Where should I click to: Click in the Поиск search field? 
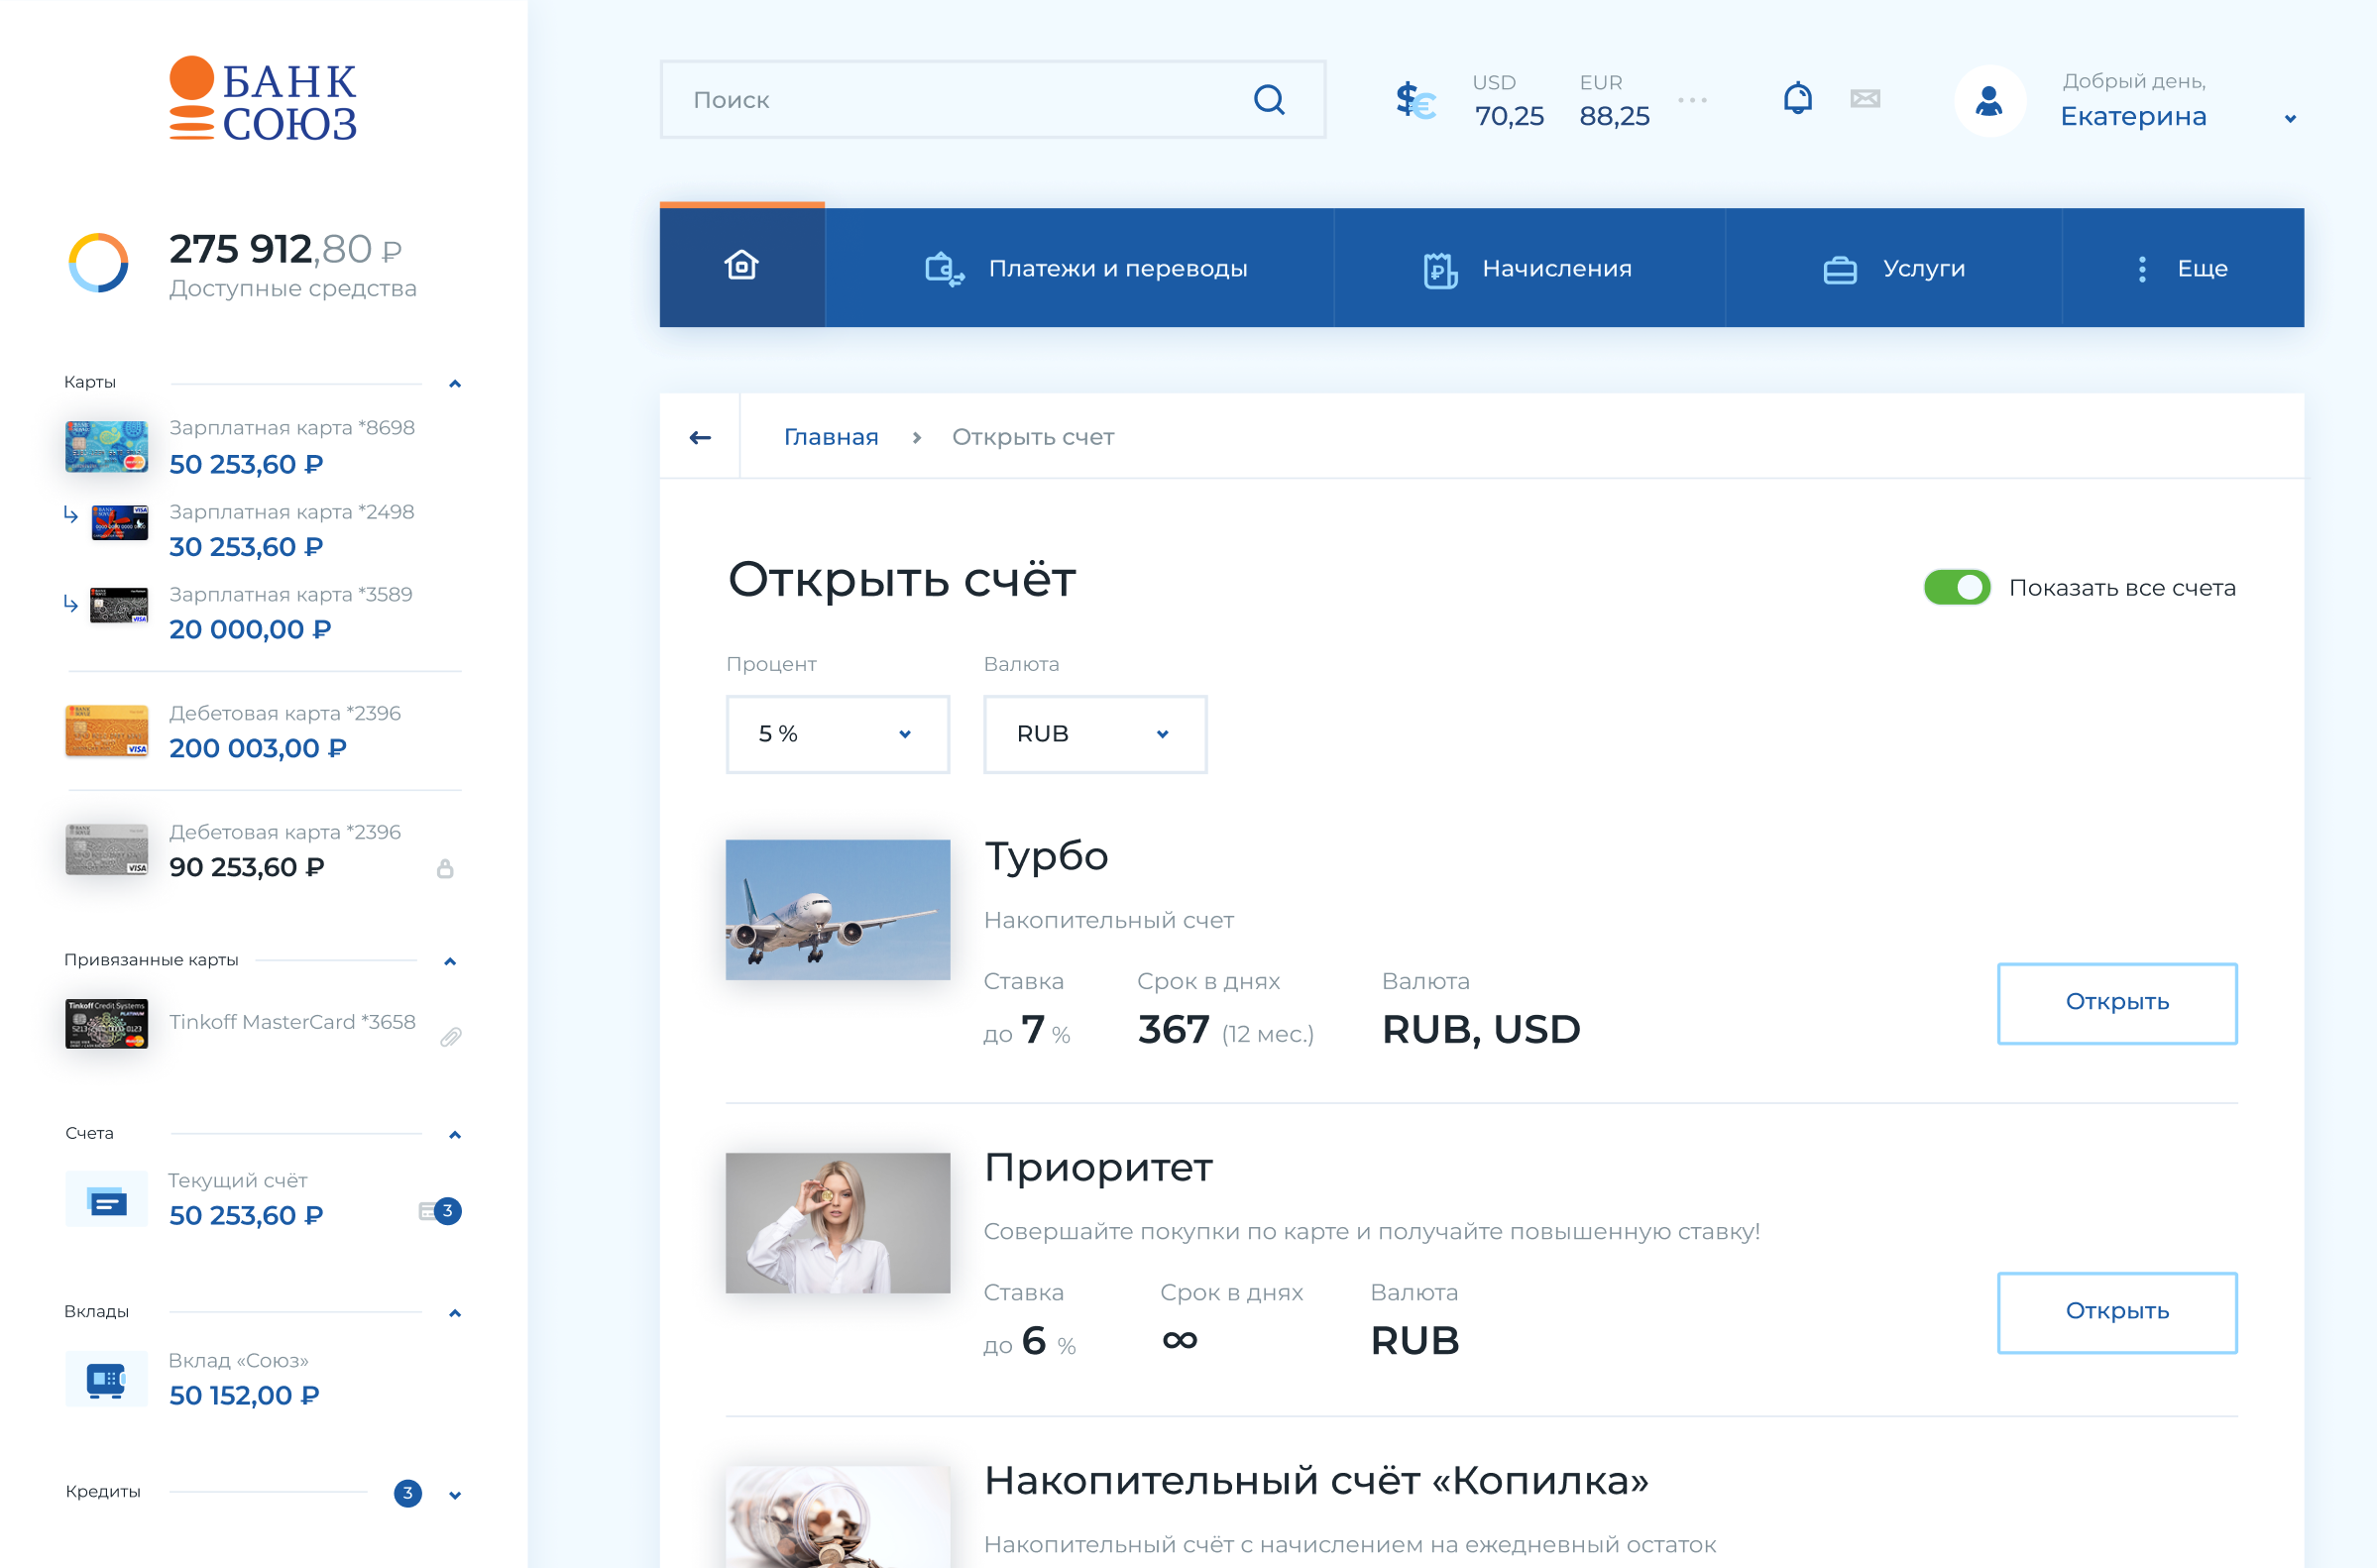coord(993,100)
